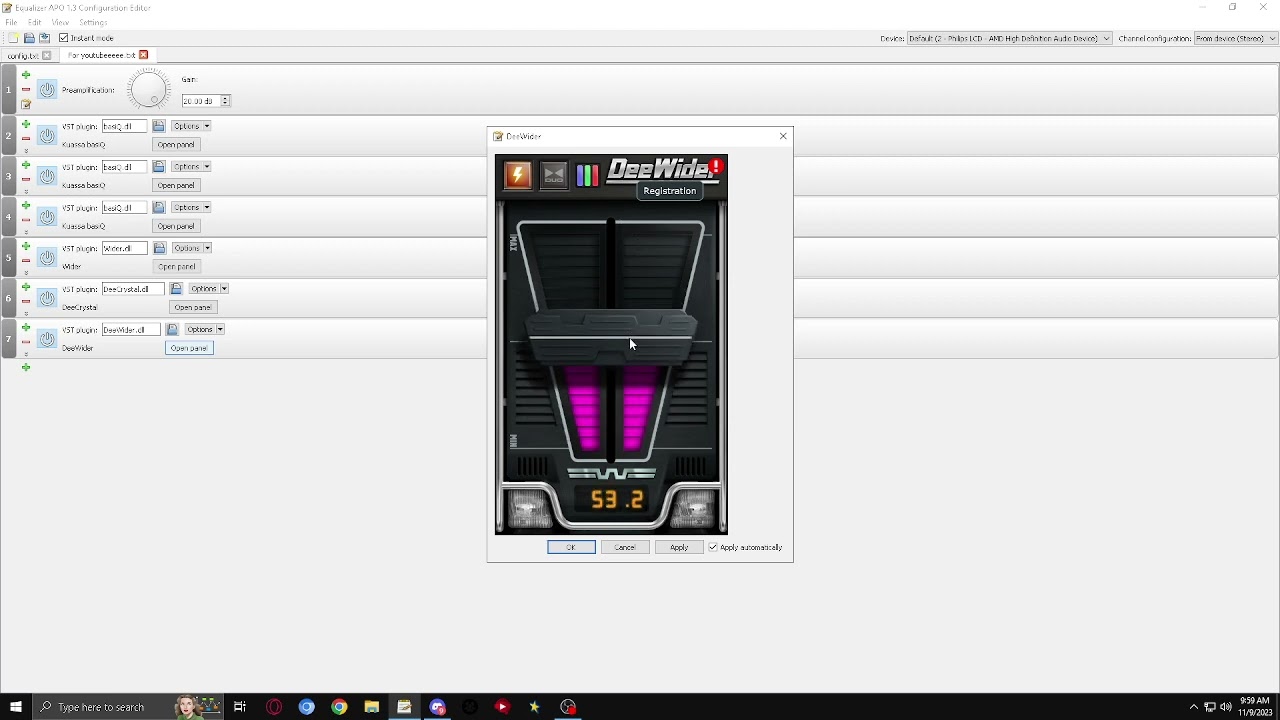The image size is (1280, 720).
Task: Click the green plus in row 1
Action: (x=26, y=75)
